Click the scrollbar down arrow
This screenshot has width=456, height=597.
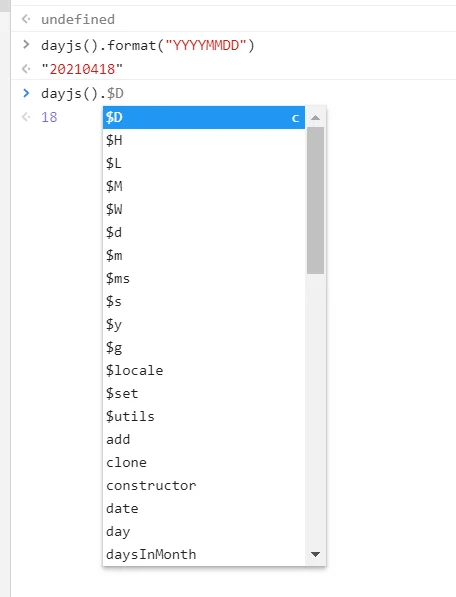(315, 554)
